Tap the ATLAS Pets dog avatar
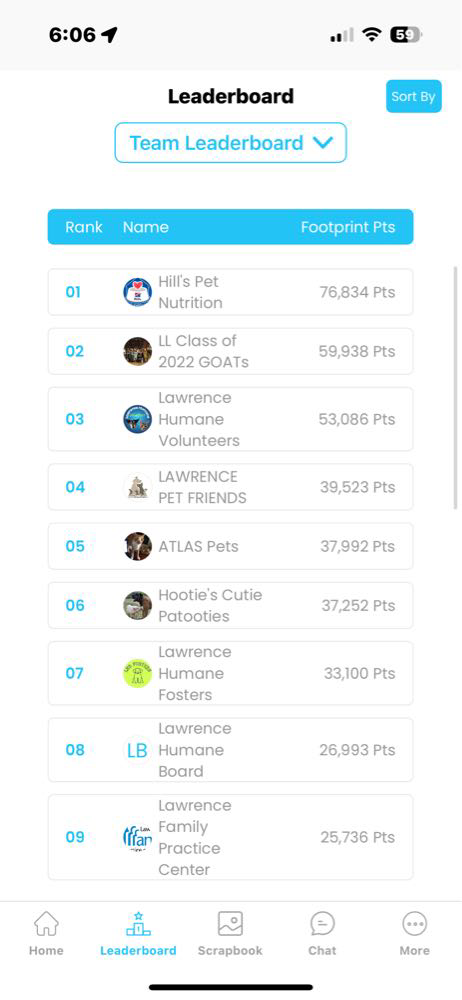The width and height of the screenshot is (462, 1000). [137, 547]
